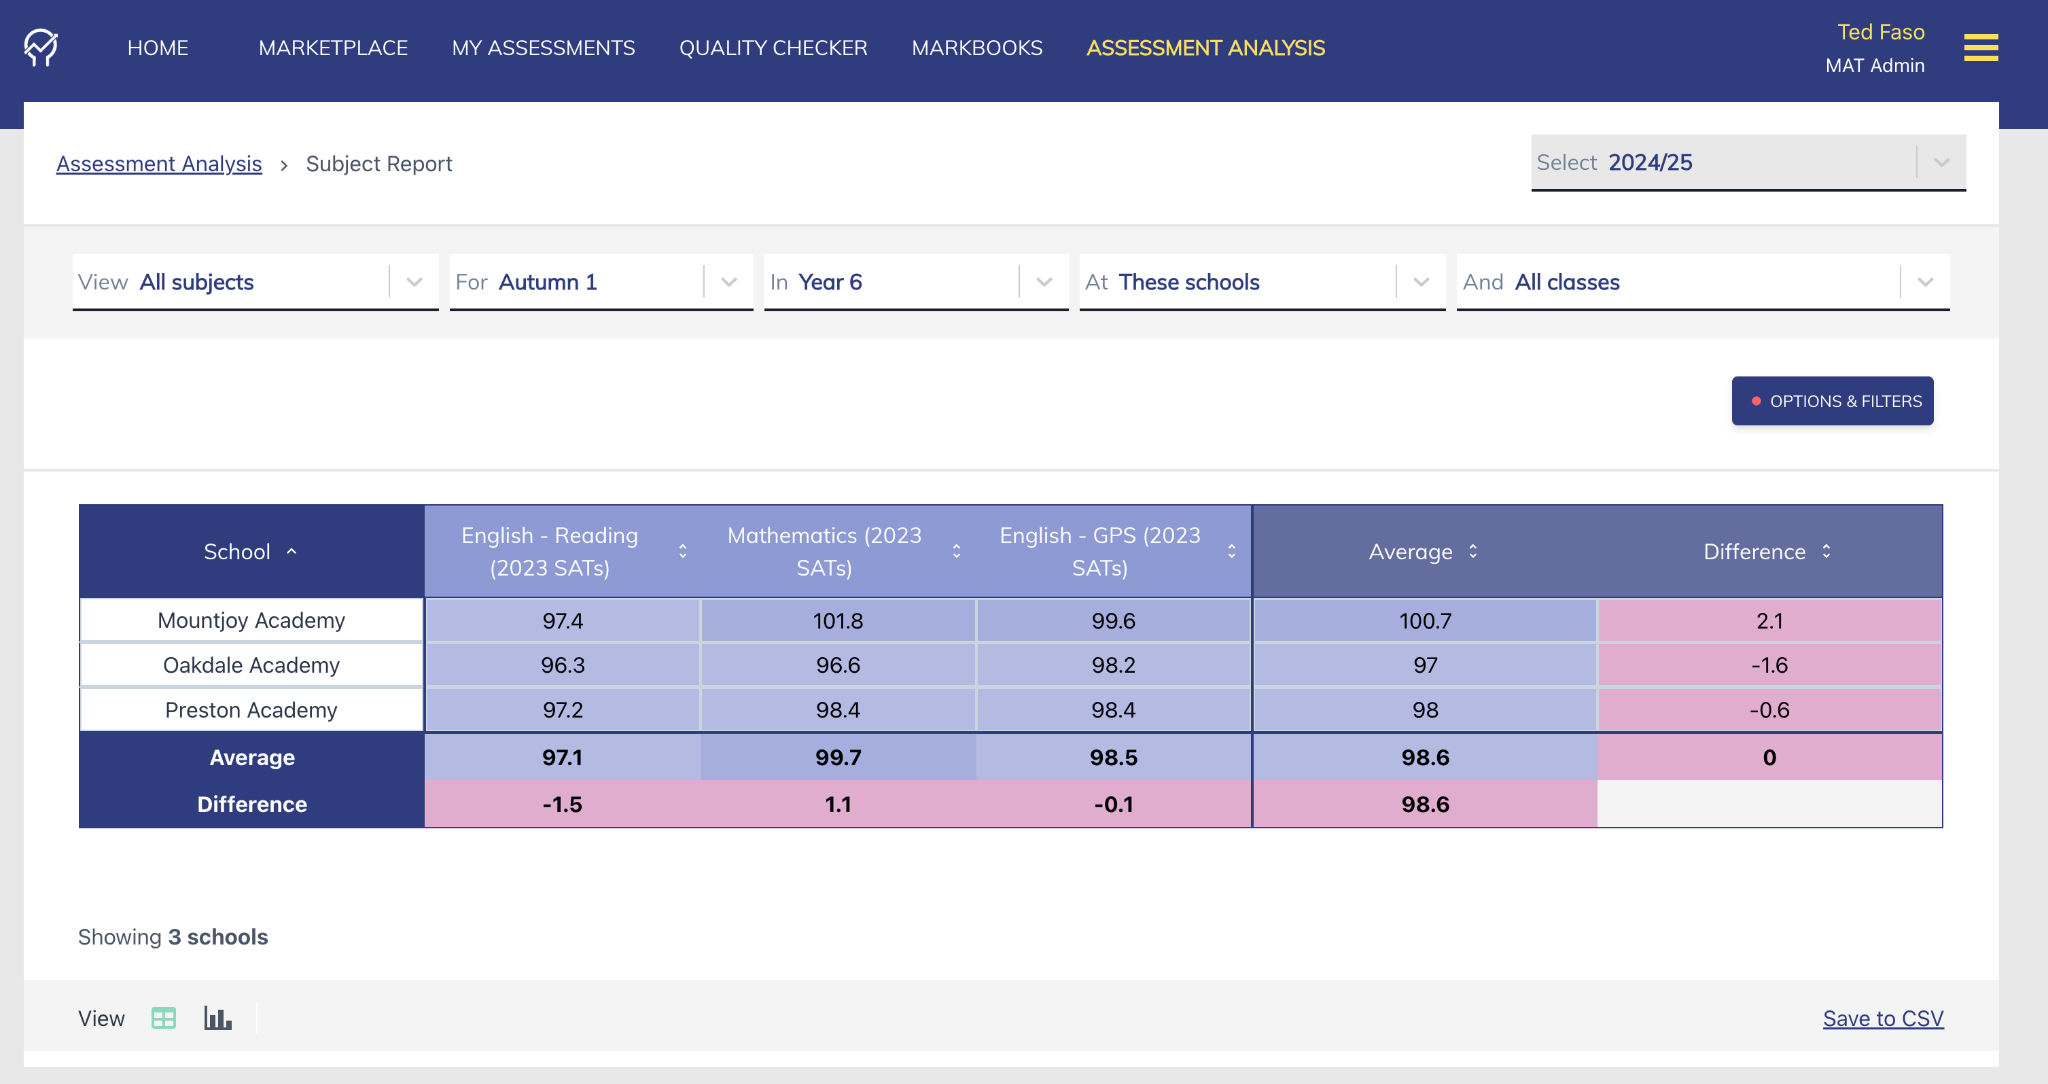Click the Options & Filters button
Viewport: 2048px width, 1084px height.
1832,400
